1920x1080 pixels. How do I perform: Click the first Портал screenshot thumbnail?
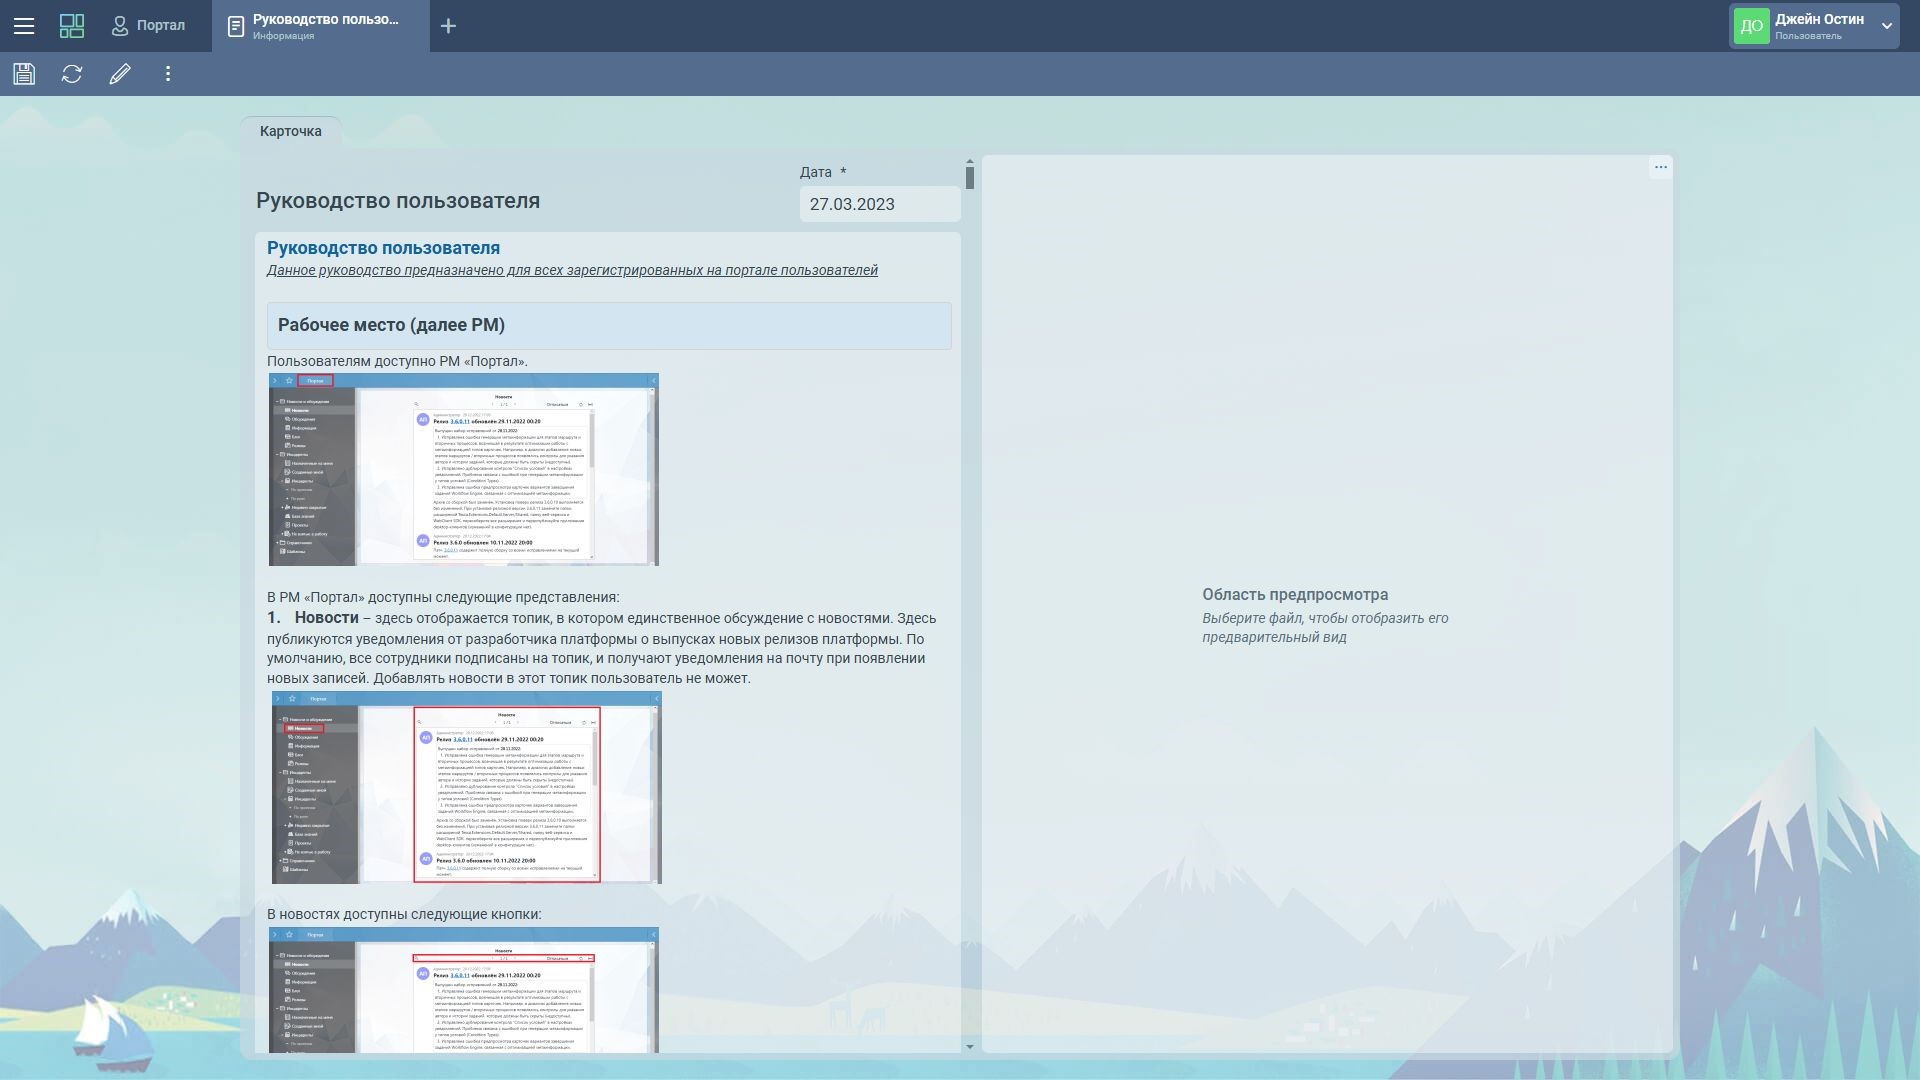pyautogui.click(x=463, y=469)
